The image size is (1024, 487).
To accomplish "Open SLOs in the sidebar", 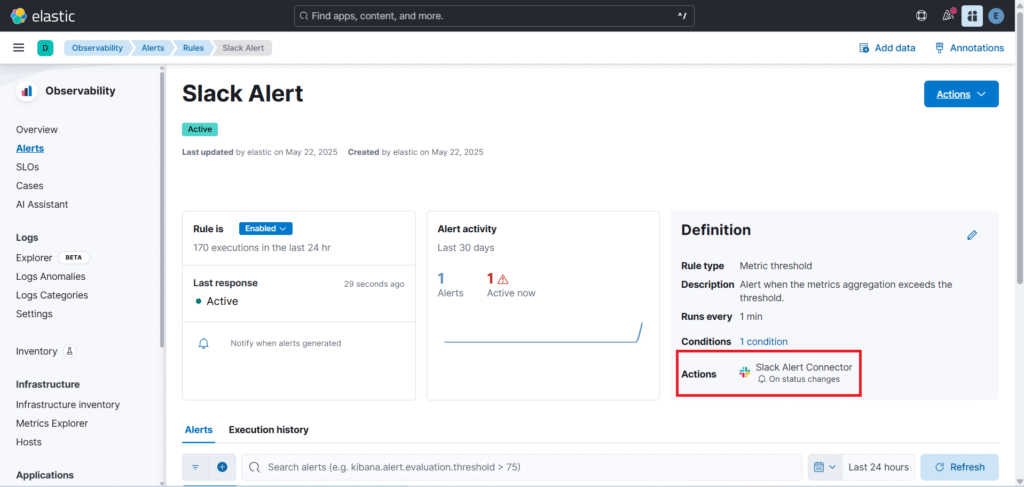I will tap(27, 167).
